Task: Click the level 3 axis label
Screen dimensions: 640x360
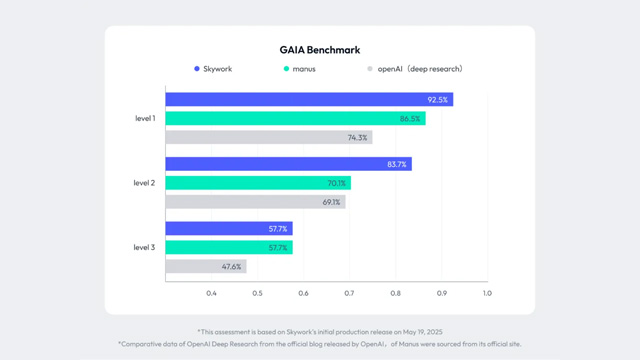Action: 144,247
